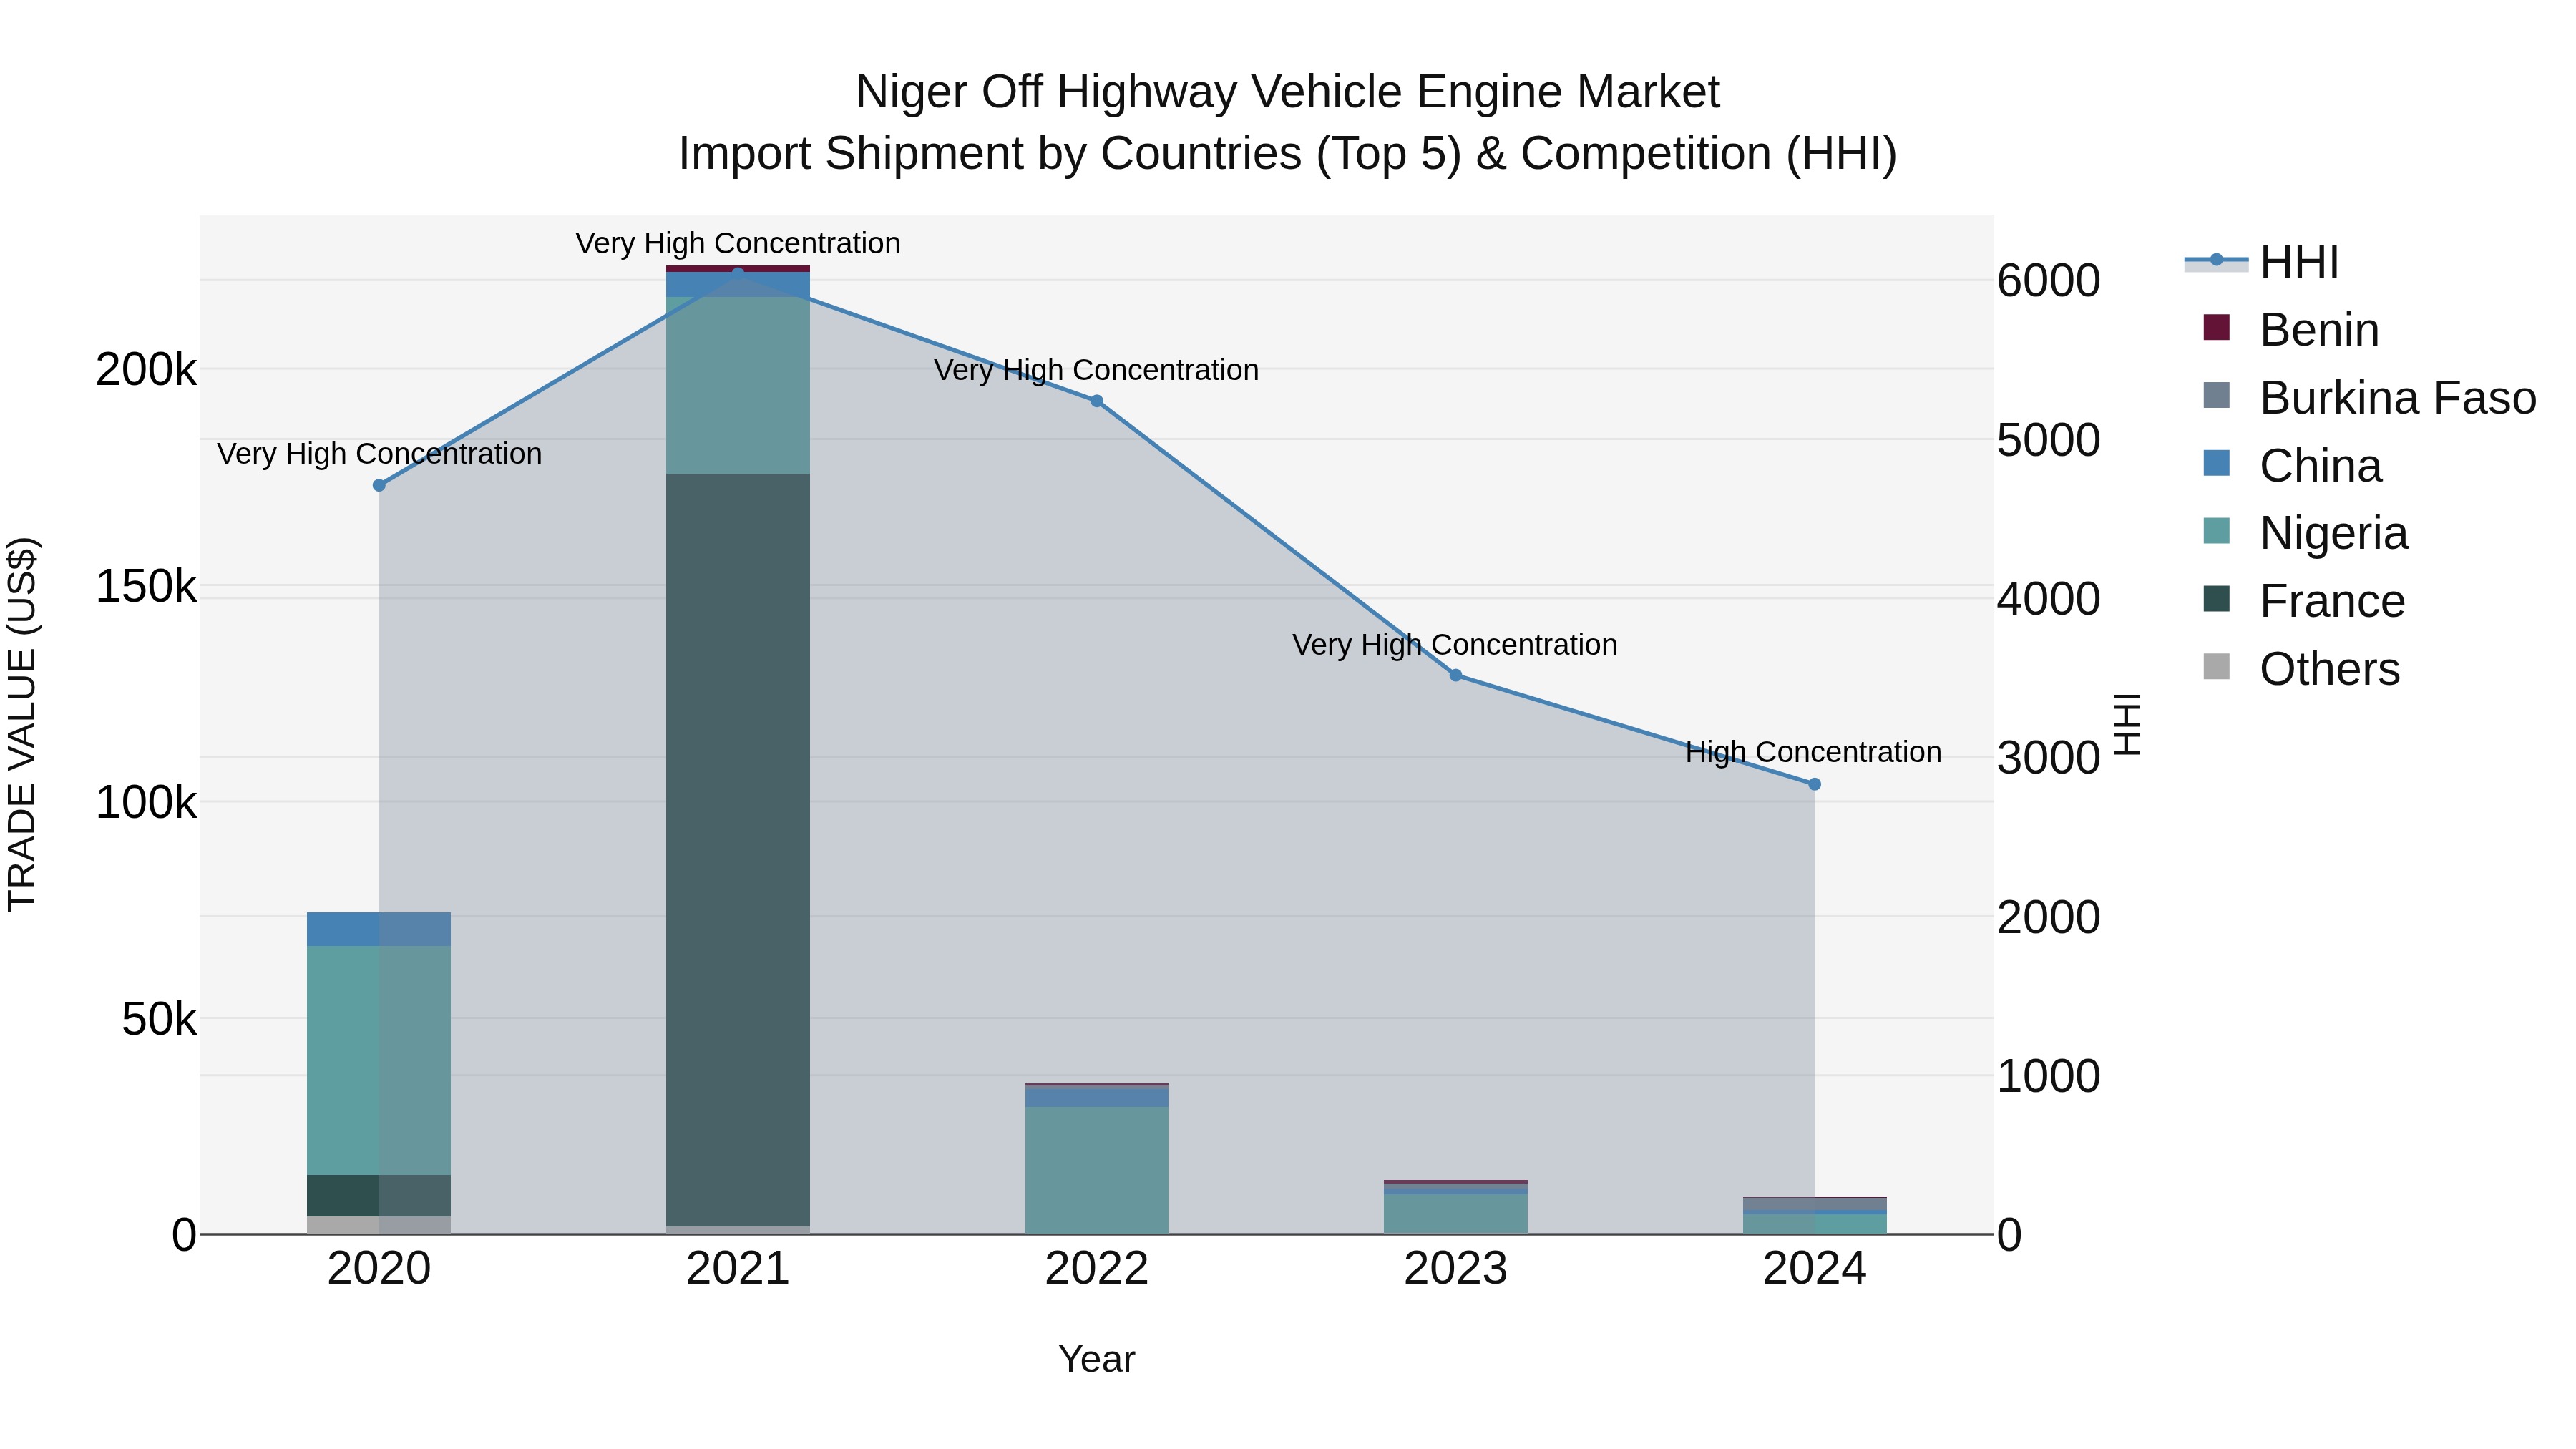Click the HHI data point for 2021

[738, 272]
